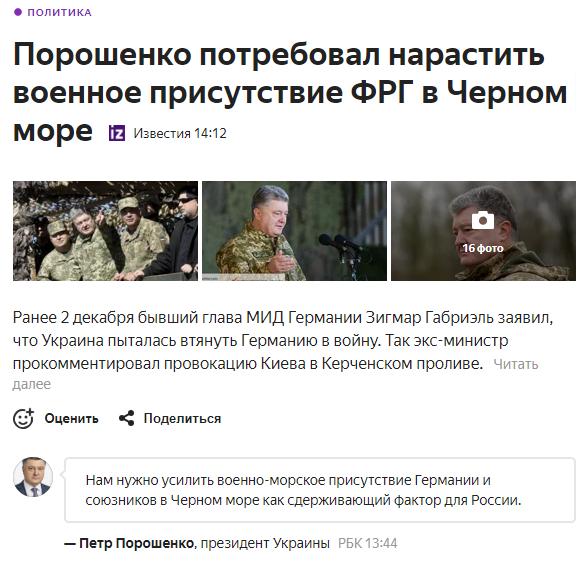The image size is (587, 565).
Task: Open the РБК 13:44 source link
Action: [x=368, y=543]
